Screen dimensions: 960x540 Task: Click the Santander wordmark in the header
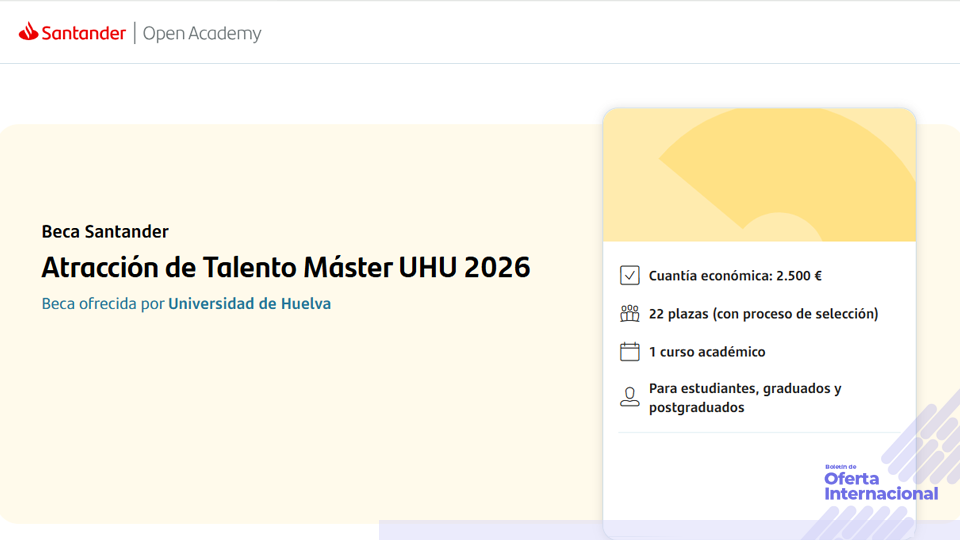84,33
